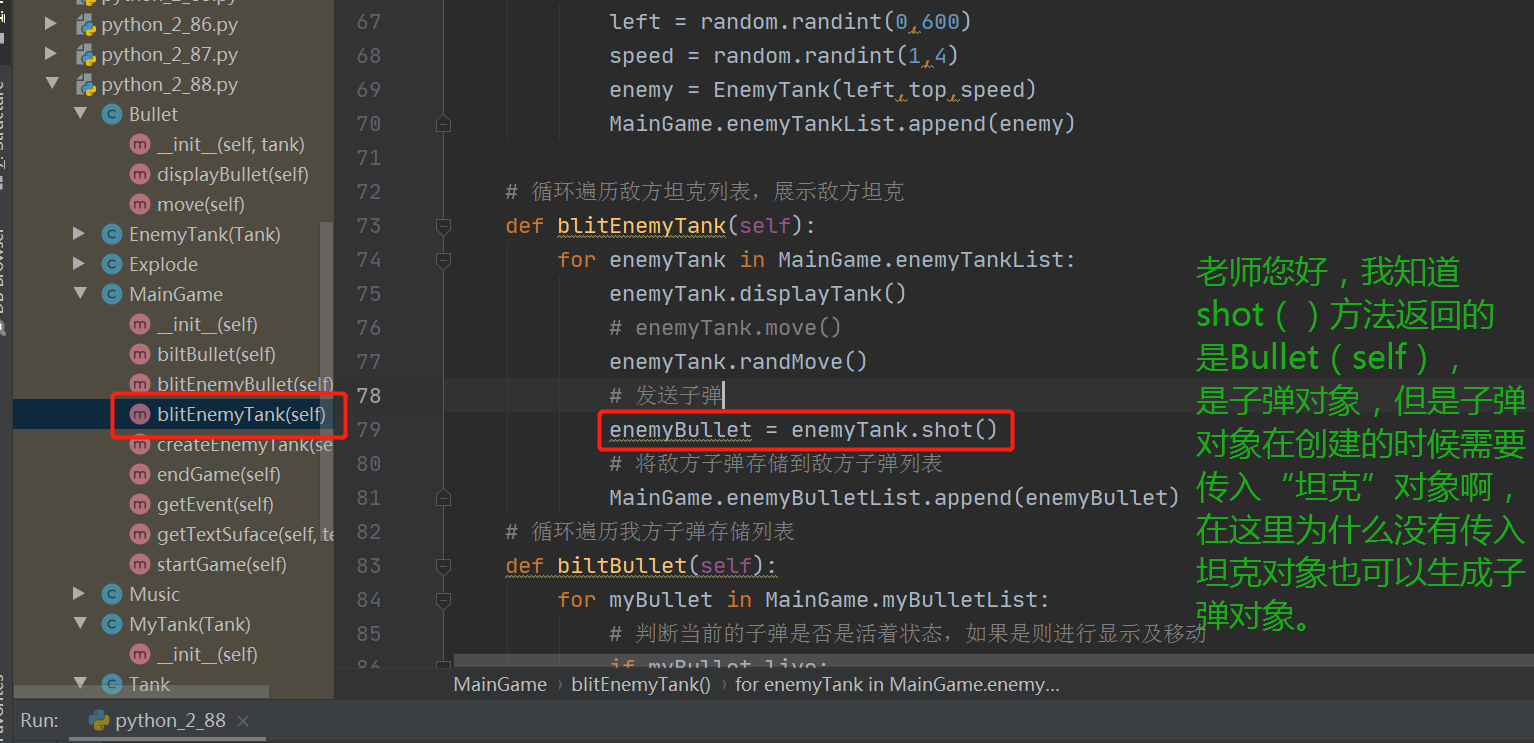Click the Bullet class icon
This screenshot has width=1534, height=743.
pyautogui.click(x=113, y=115)
